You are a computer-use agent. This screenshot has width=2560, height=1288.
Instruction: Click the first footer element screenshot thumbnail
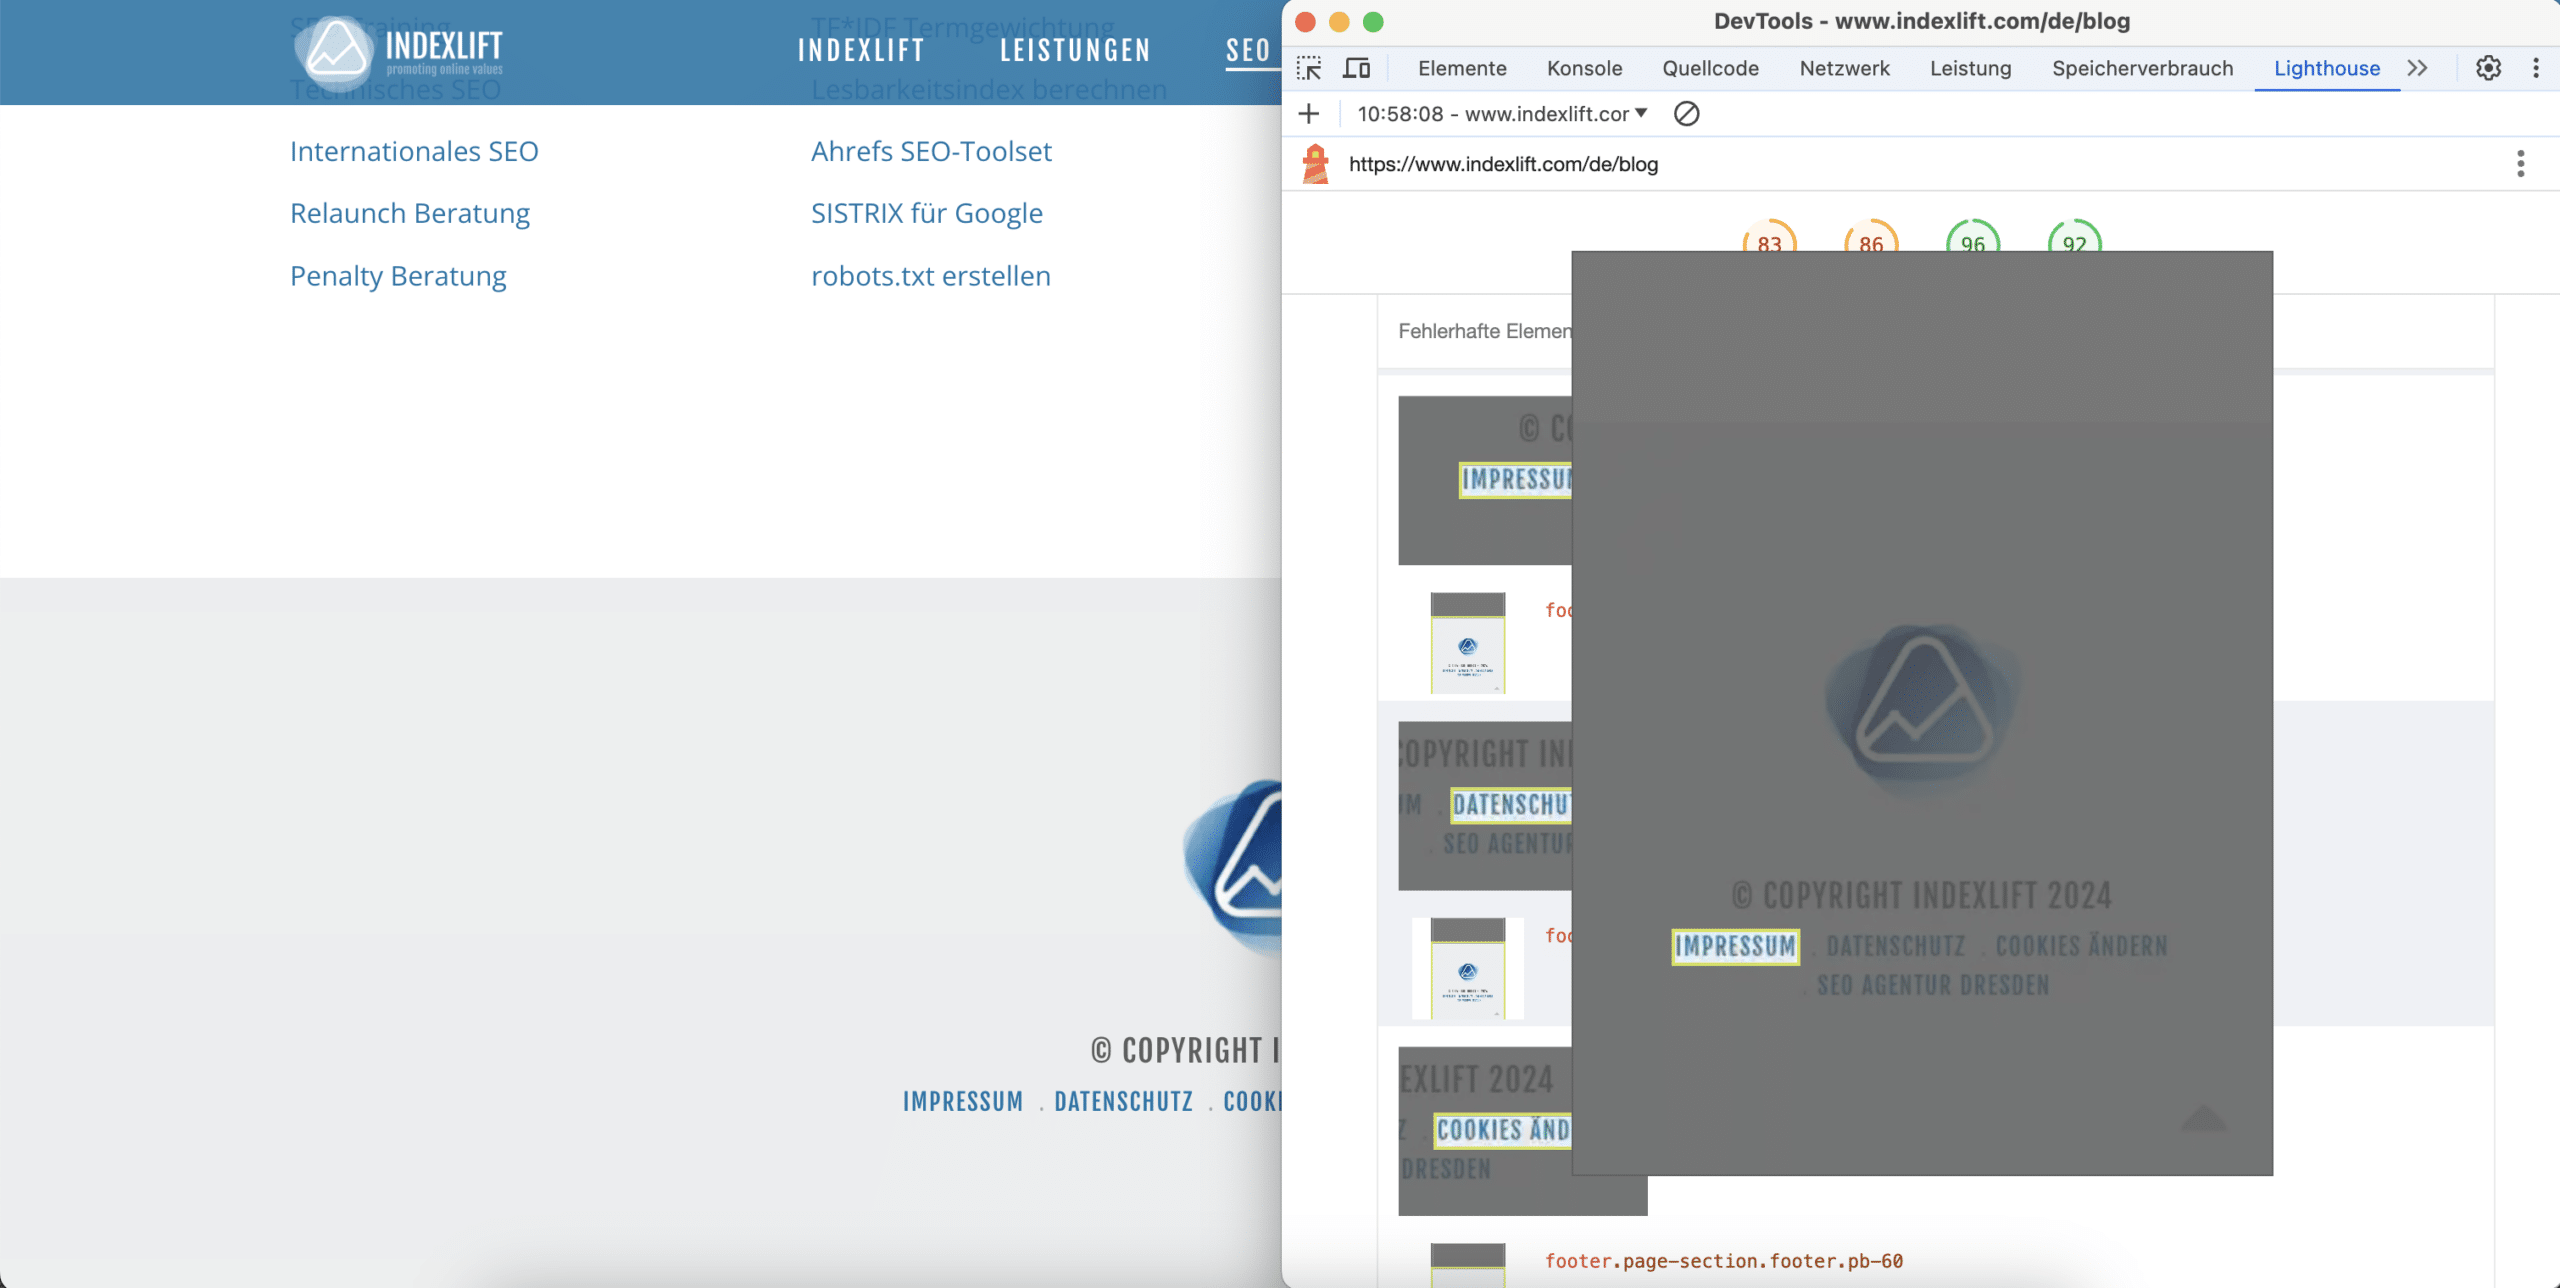tap(1468, 643)
